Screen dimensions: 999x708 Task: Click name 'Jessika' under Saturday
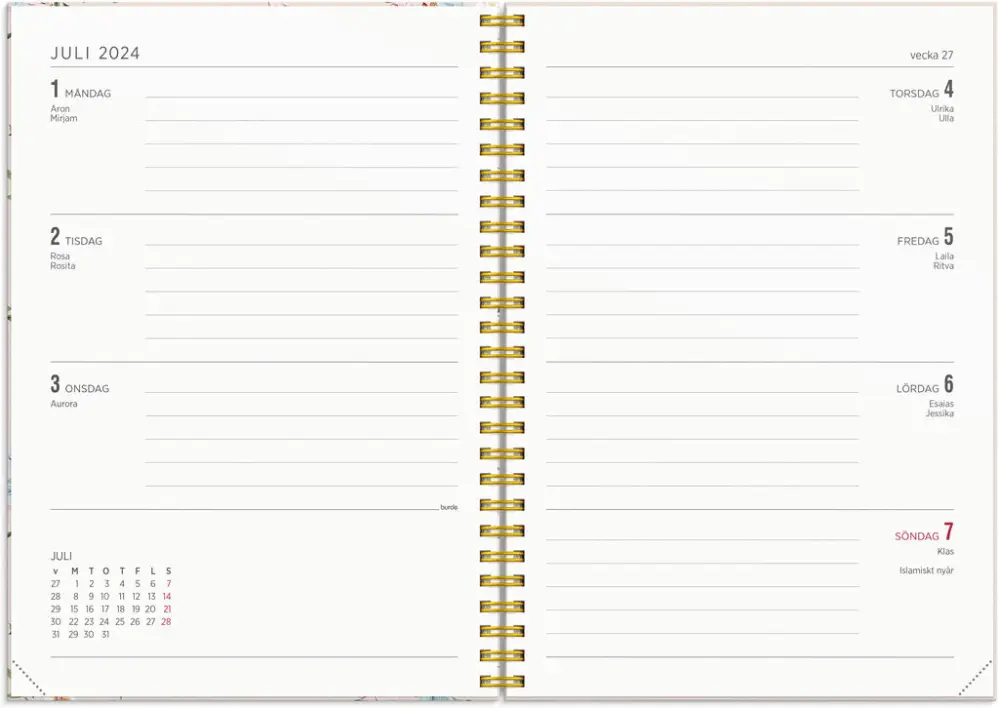tap(940, 413)
